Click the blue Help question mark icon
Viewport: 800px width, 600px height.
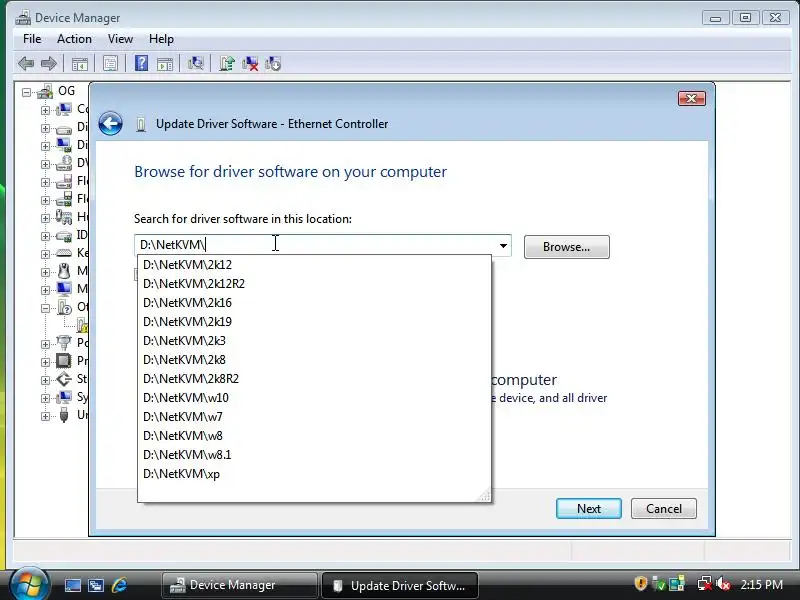(141, 63)
